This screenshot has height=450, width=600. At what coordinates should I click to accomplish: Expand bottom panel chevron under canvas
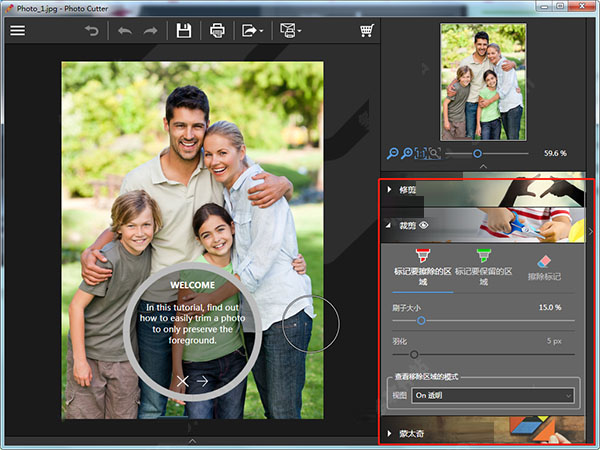(192, 441)
